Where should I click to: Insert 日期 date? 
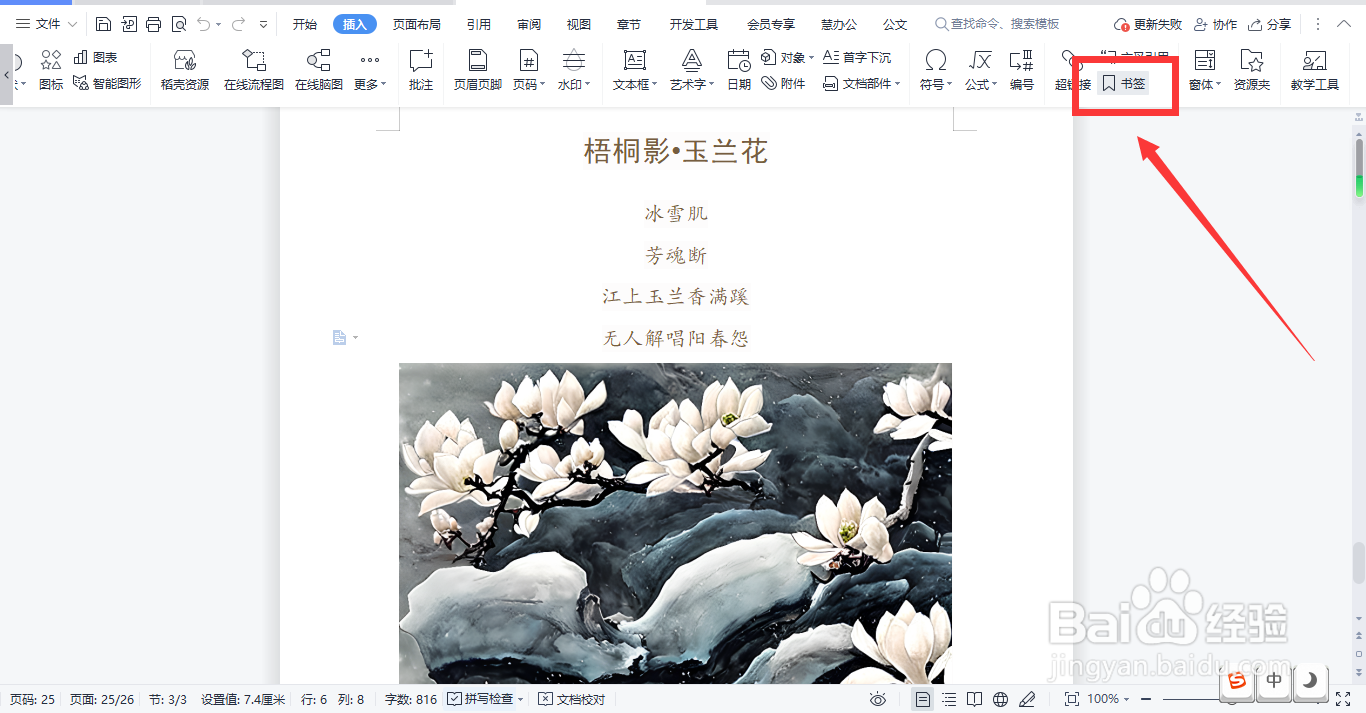739,70
